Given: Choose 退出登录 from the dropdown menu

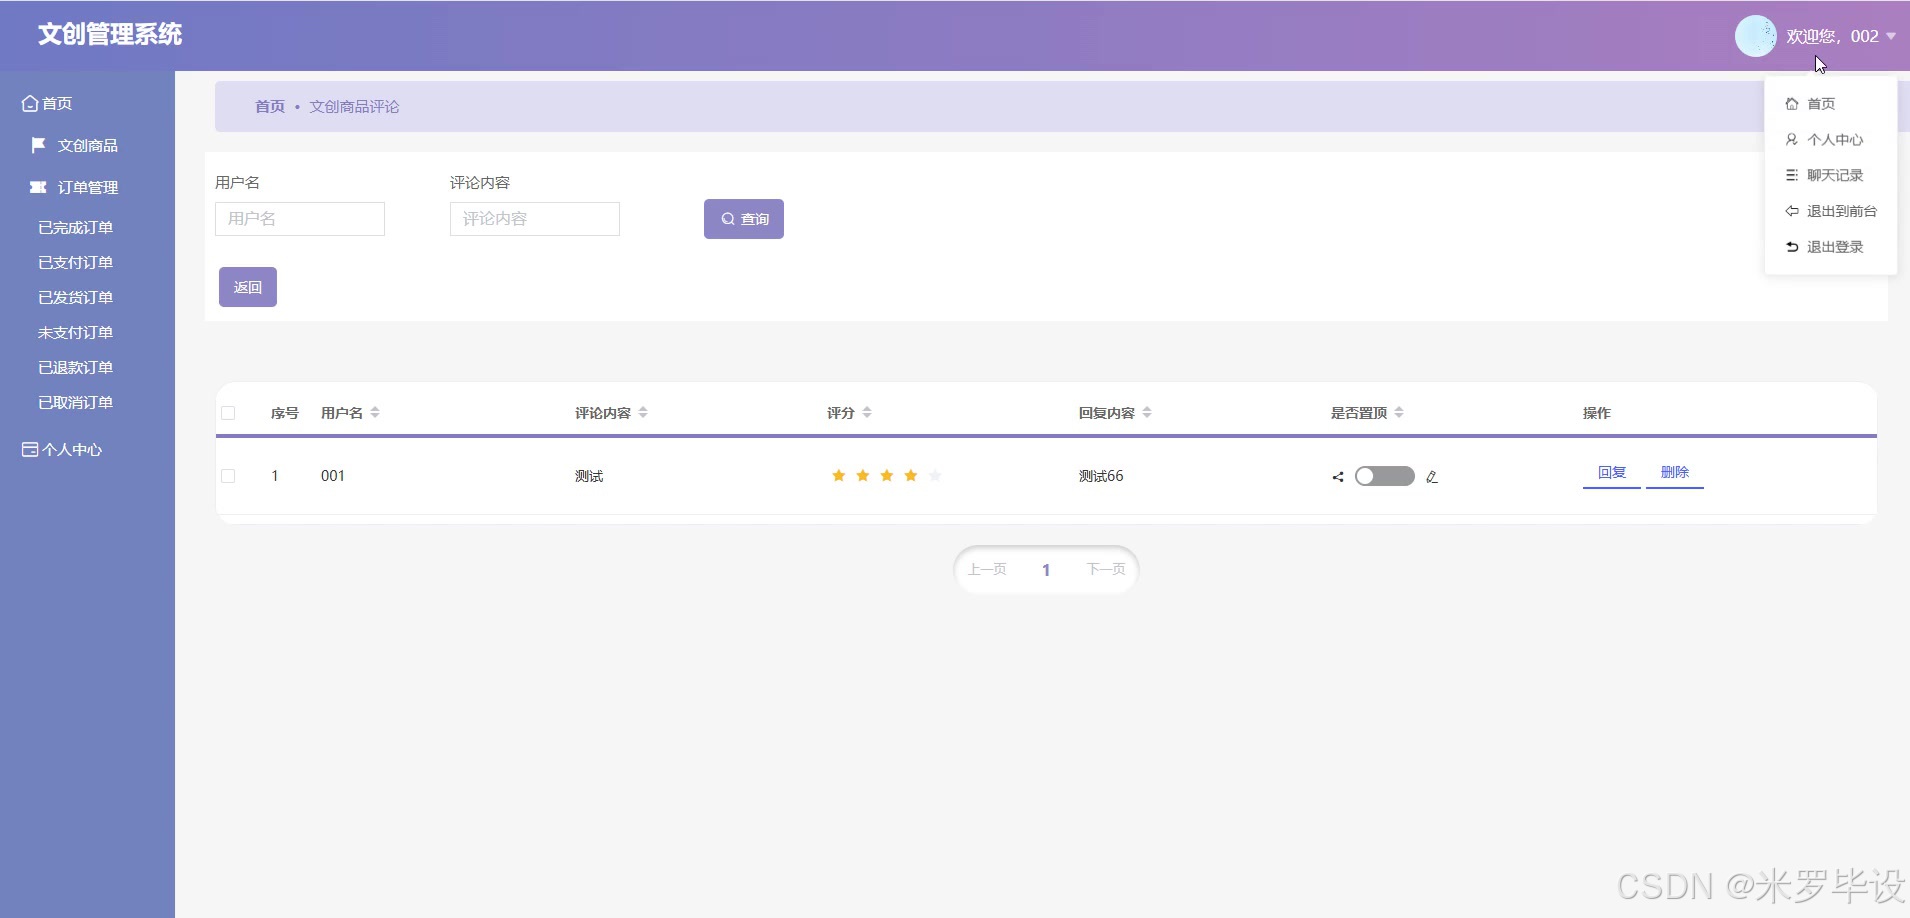Looking at the screenshot, I should pyautogui.click(x=1831, y=248).
